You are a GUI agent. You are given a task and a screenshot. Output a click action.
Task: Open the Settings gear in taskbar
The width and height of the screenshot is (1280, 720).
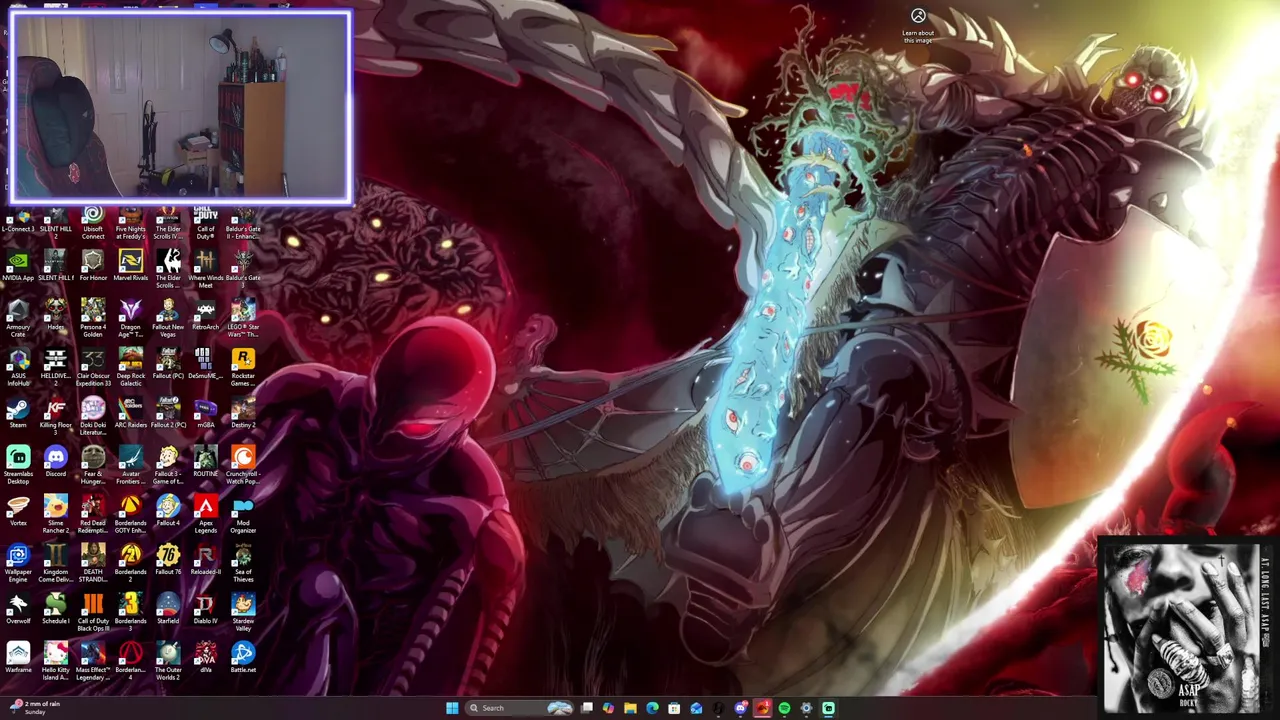pos(806,708)
